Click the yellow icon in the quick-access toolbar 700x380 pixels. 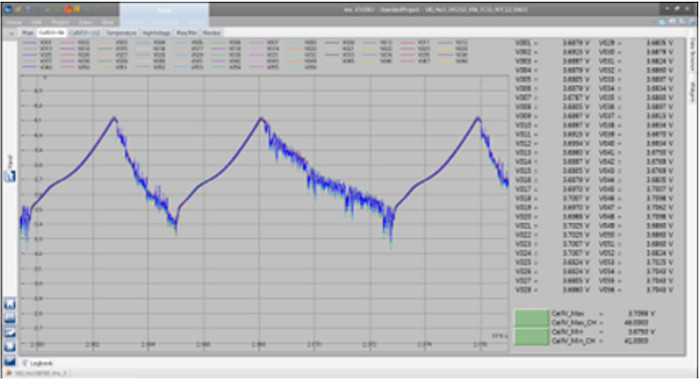[77, 9]
